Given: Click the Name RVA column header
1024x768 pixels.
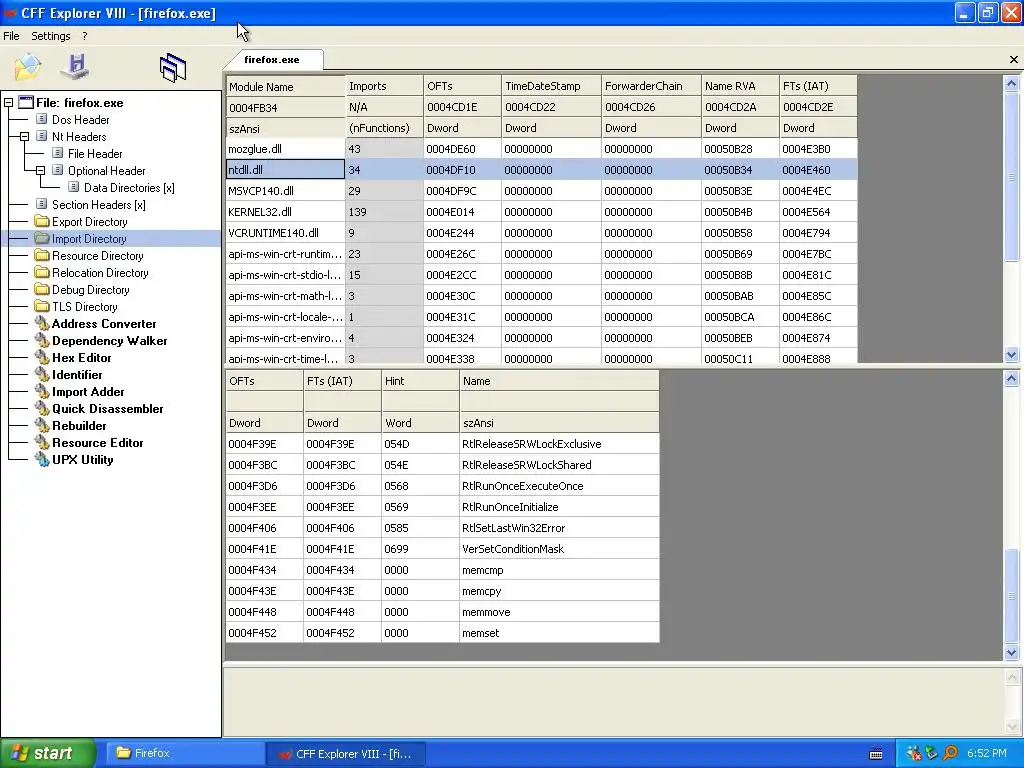Looking at the screenshot, I should tap(740, 86).
